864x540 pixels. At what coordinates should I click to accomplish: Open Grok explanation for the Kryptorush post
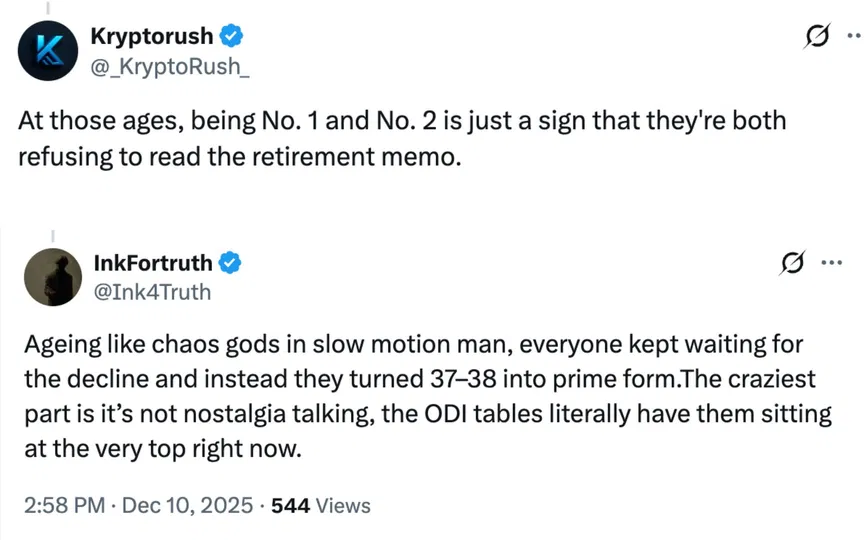click(x=818, y=38)
